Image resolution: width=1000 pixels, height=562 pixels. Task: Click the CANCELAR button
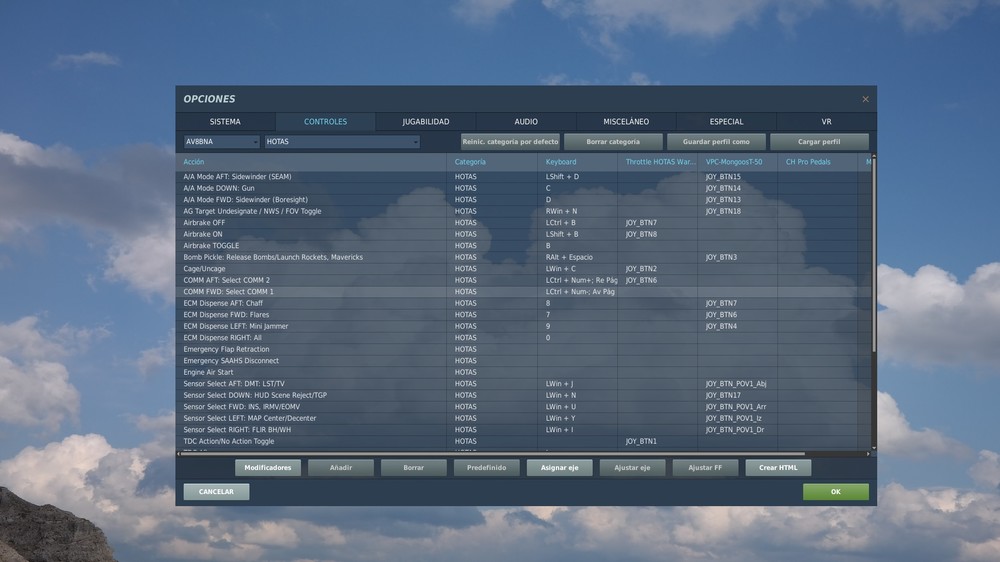point(216,492)
